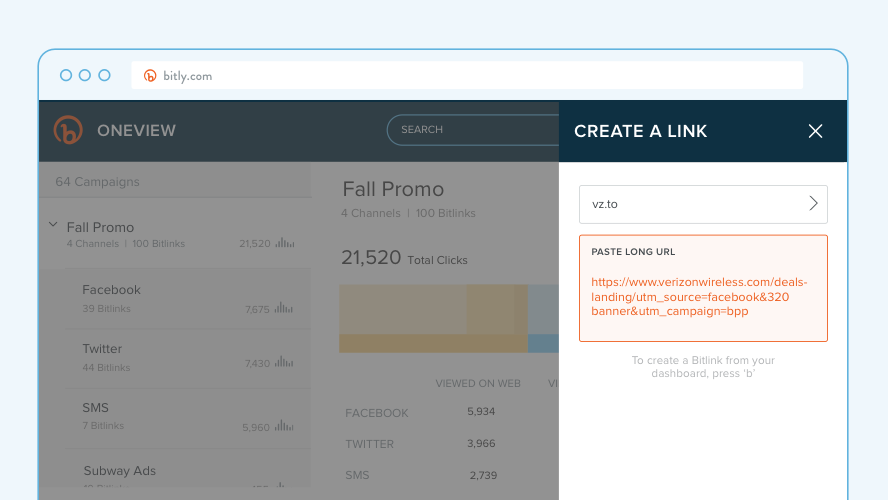Image resolution: width=888 pixels, height=500 pixels.
Task: Open the vz.to domain selector
Action: pos(703,204)
